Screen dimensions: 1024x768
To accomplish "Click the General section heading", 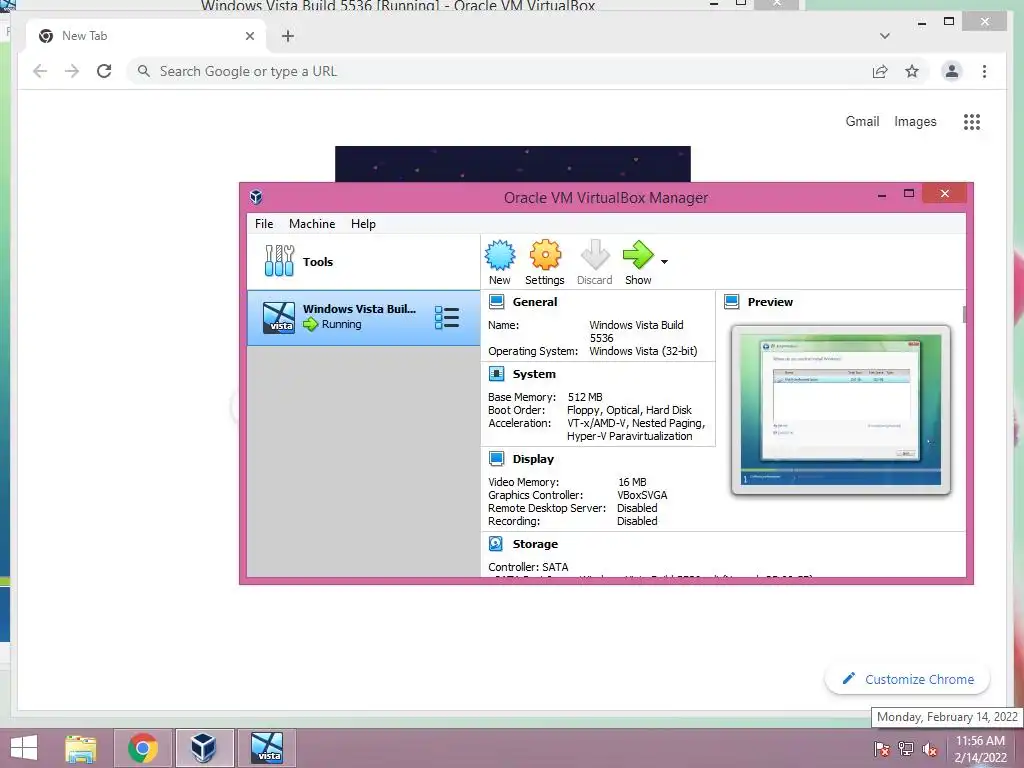I will (535, 302).
